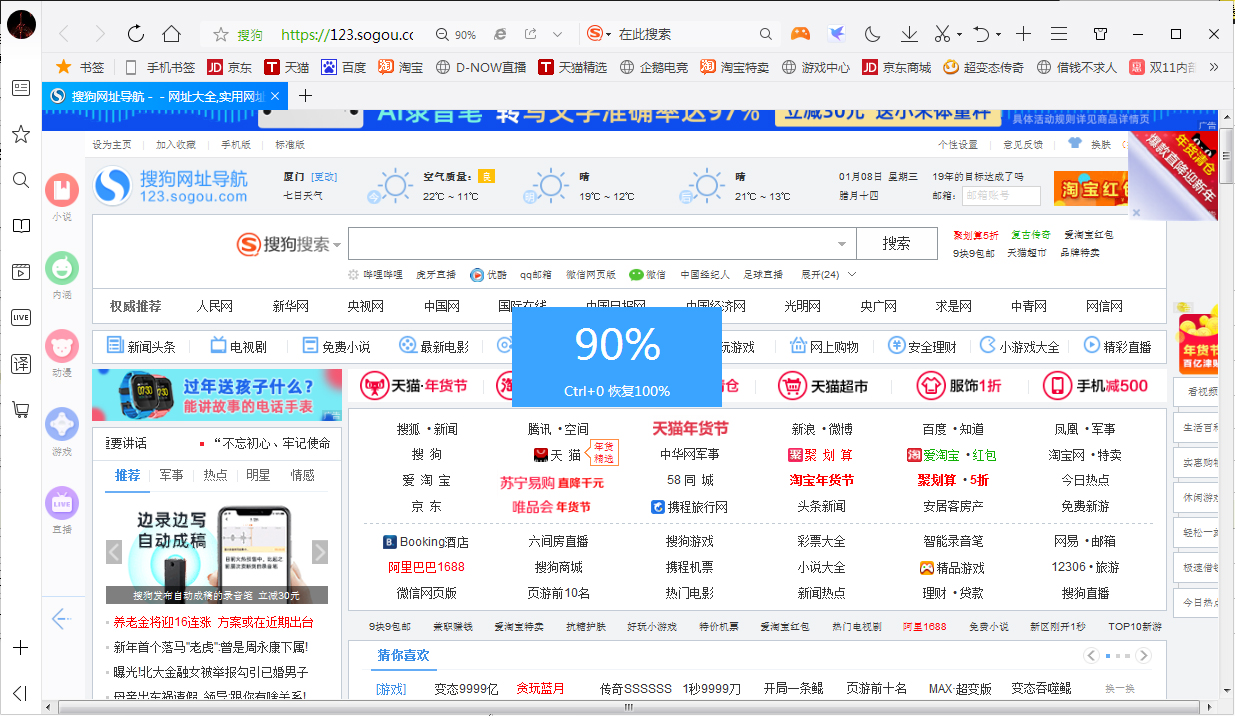
Task: Click the 游戏 icon in the left panel
Action: [62, 424]
